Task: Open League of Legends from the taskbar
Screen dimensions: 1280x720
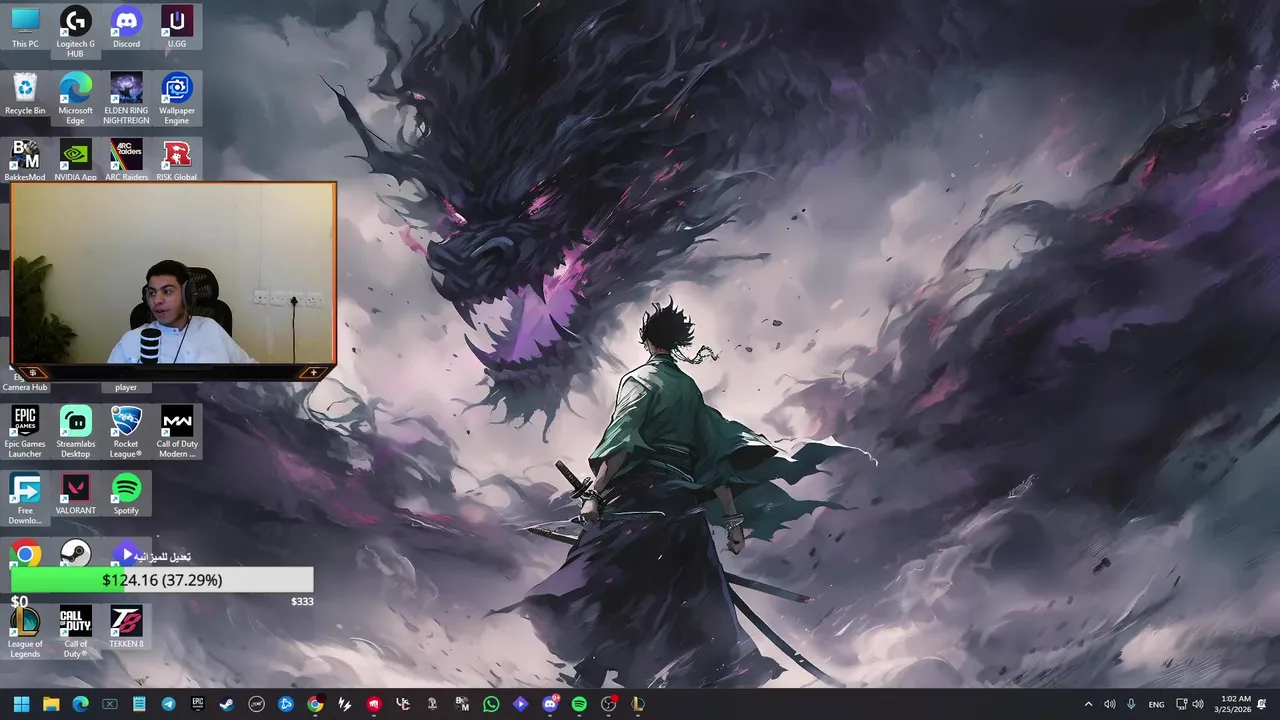Action: coord(638,704)
